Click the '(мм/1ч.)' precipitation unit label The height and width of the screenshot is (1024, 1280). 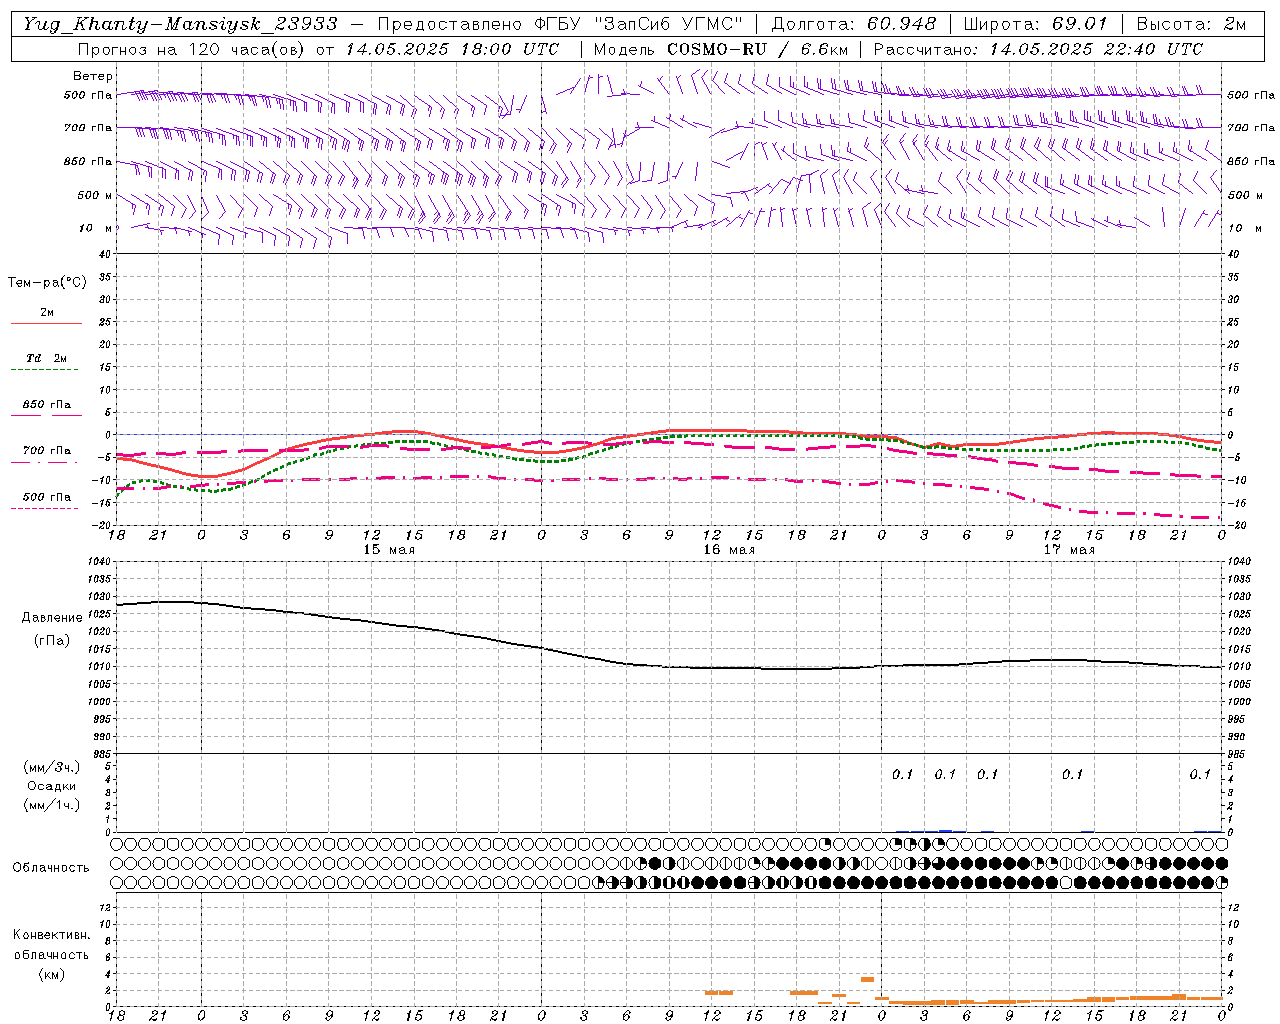pyautogui.click(x=52, y=805)
